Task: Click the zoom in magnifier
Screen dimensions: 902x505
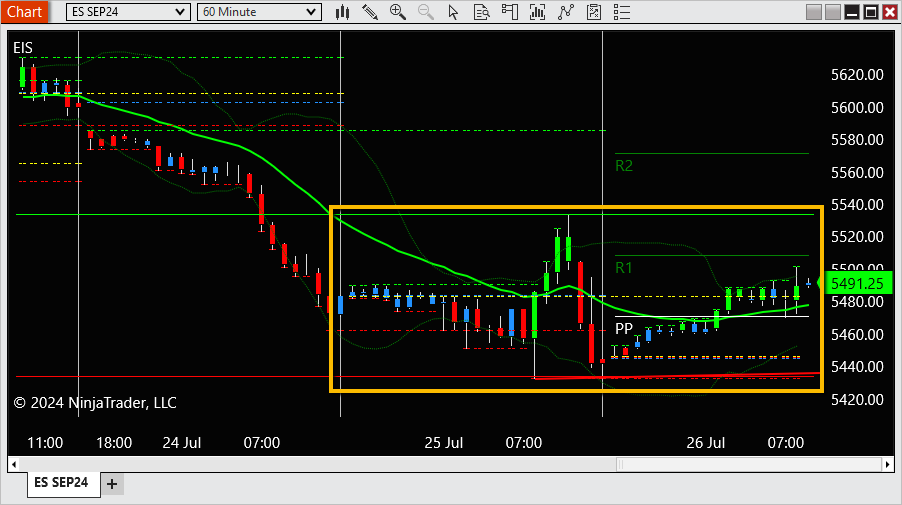Action: click(398, 12)
